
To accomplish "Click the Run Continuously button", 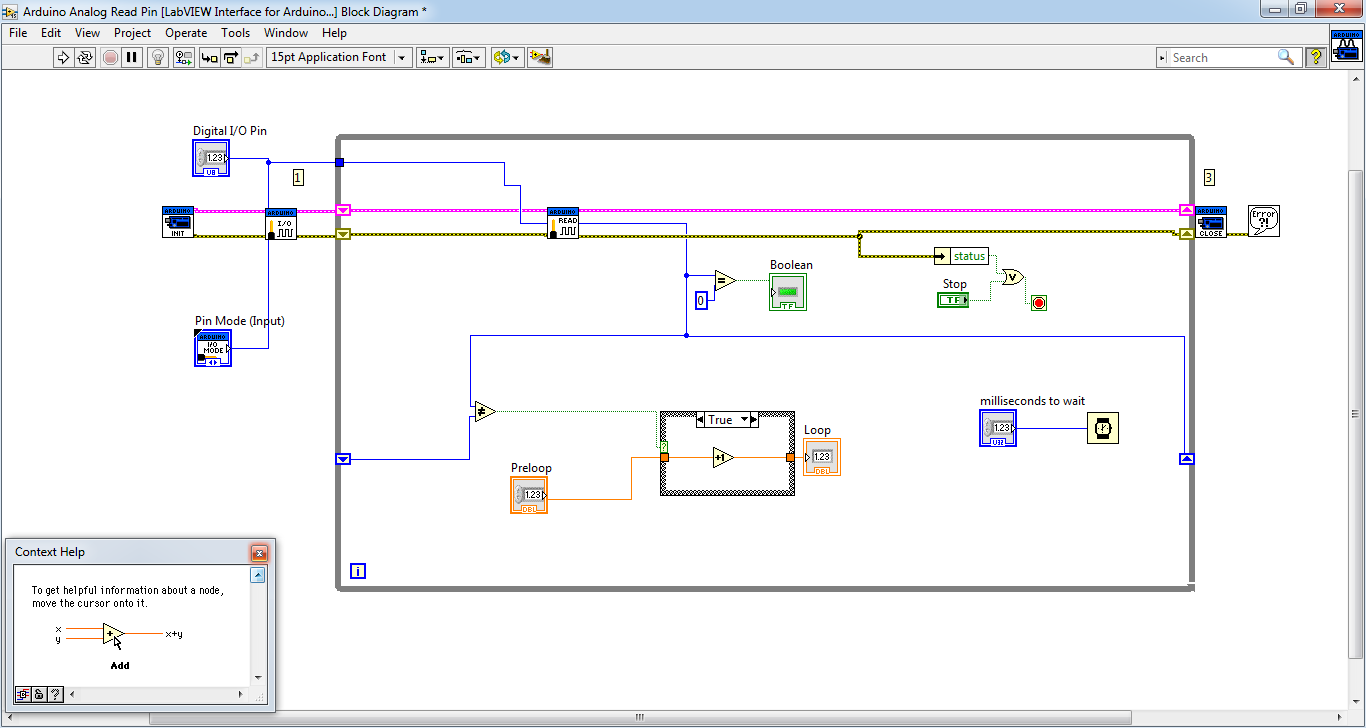I will [x=85, y=57].
